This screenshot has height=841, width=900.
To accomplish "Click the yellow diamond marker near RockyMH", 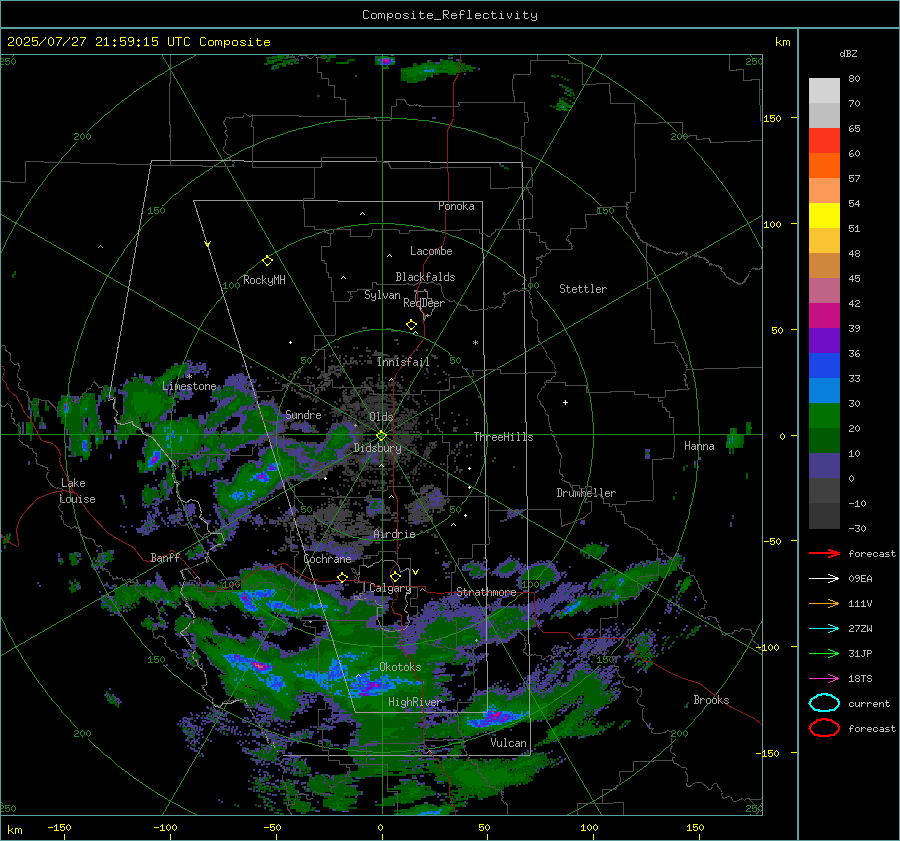I will tap(267, 261).
